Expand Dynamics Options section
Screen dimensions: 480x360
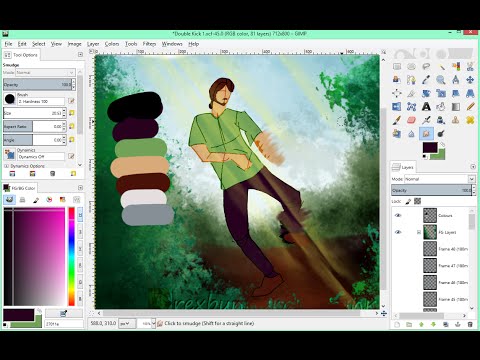click(x=6, y=166)
